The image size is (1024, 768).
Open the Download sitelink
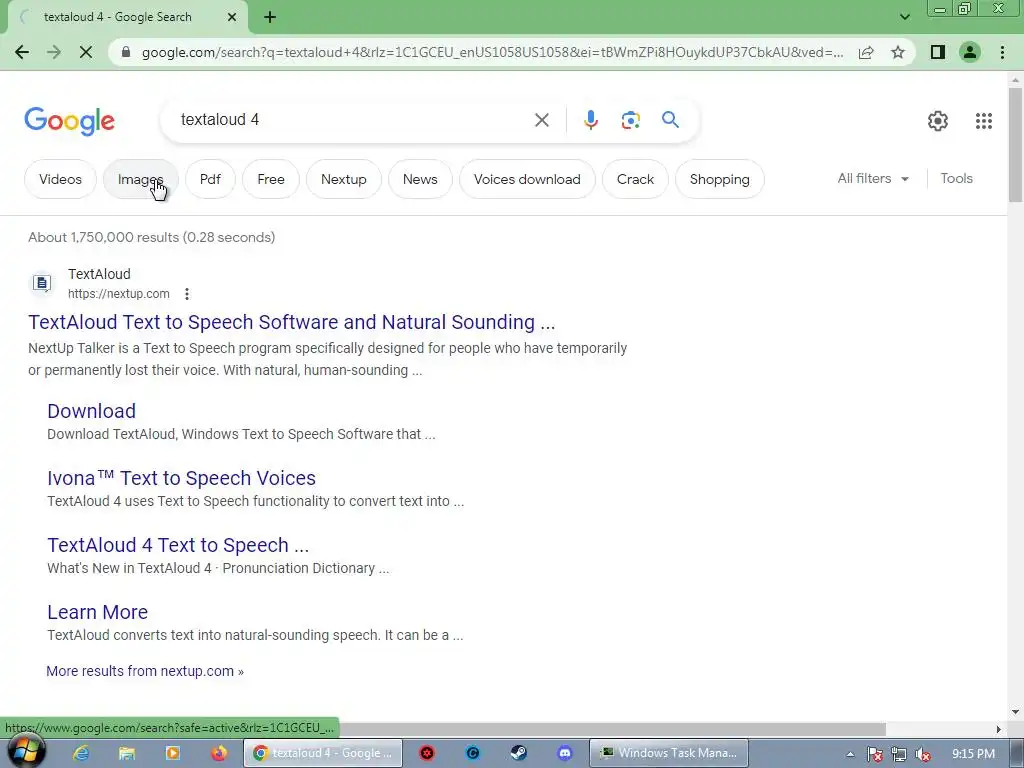click(x=91, y=411)
